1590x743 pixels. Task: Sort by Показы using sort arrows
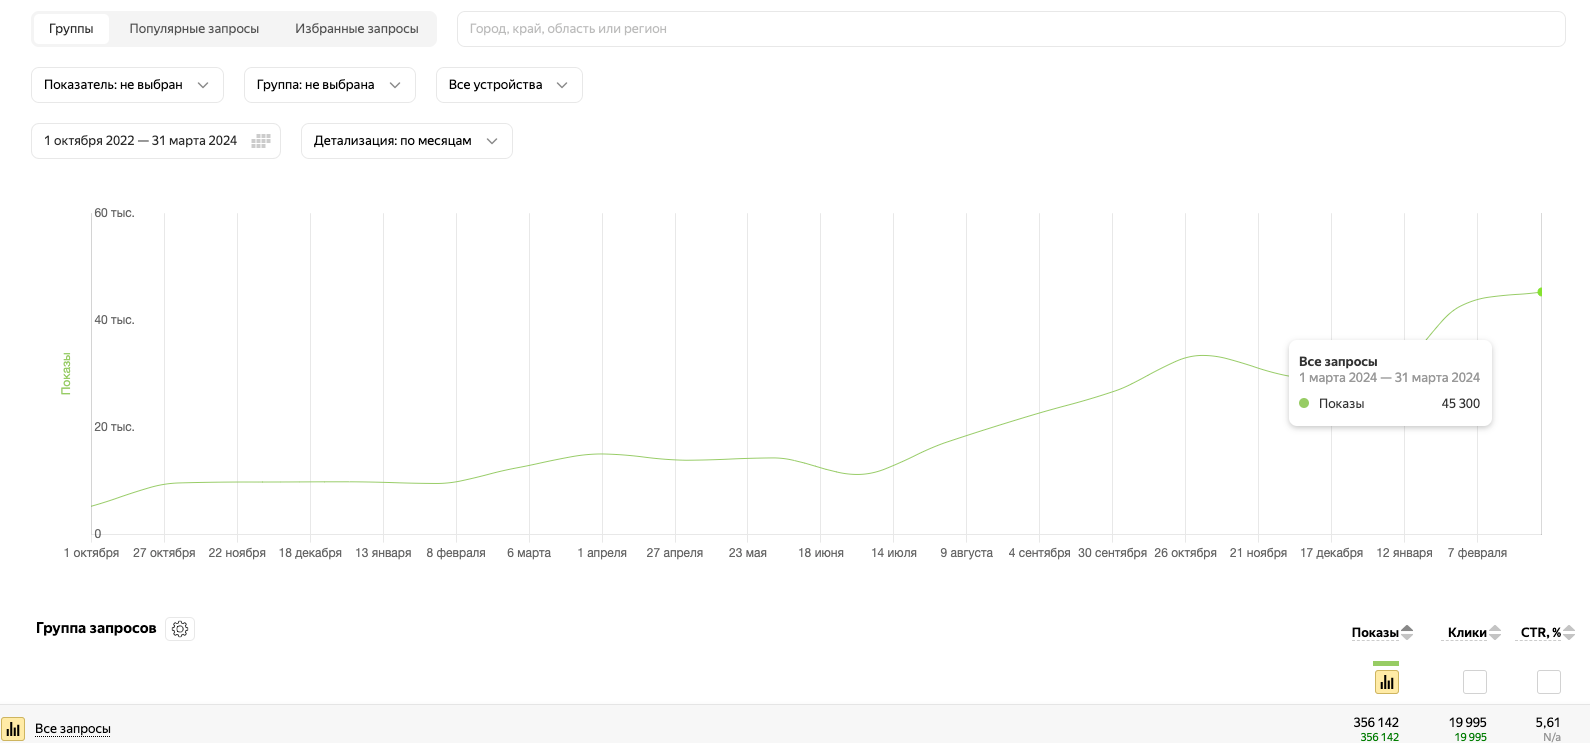[x=1407, y=632]
